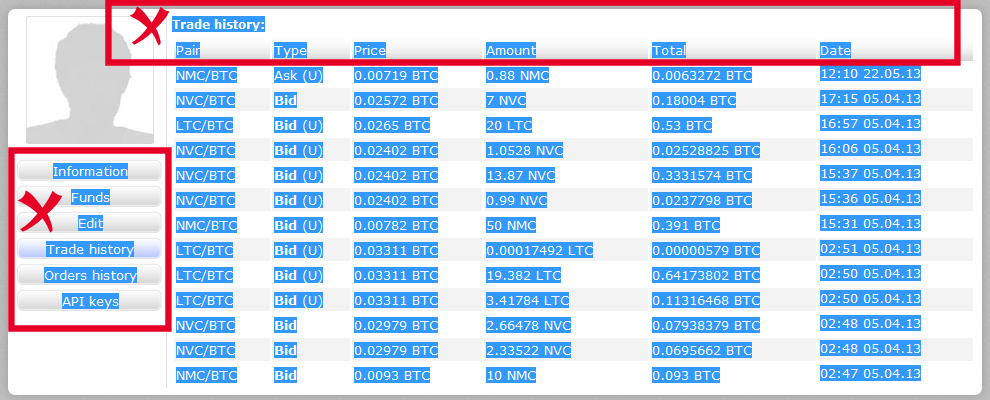The height and width of the screenshot is (400, 990).
Task: Click the Amount column header
Action: [x=510, y=50]
